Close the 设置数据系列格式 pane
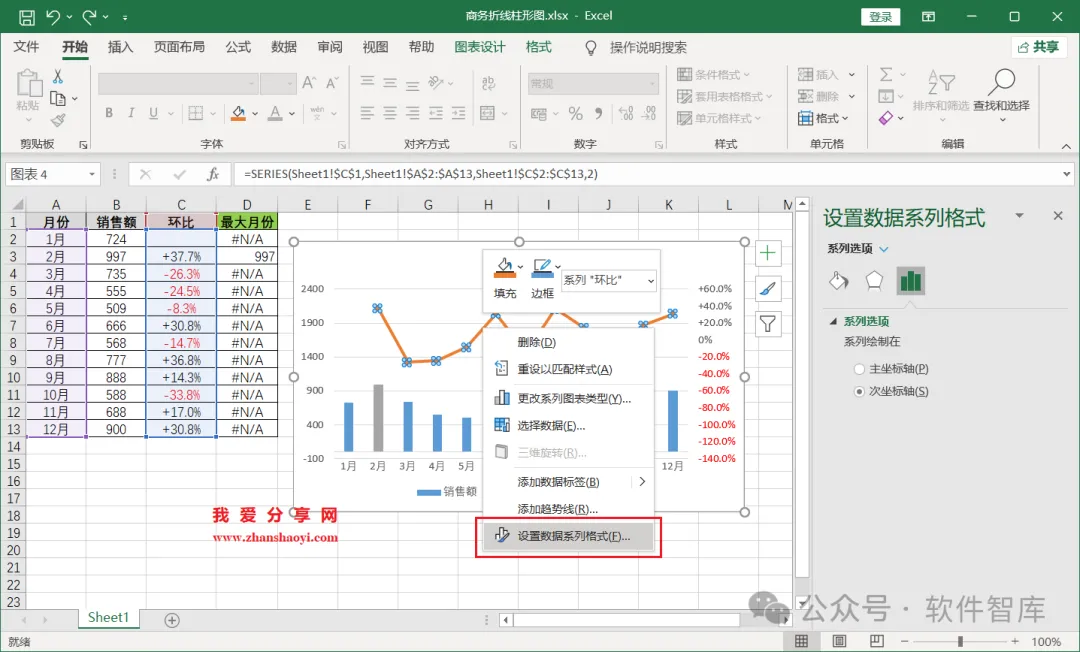The width and height of the screenshot is (1080, 652). [1058, 215]
